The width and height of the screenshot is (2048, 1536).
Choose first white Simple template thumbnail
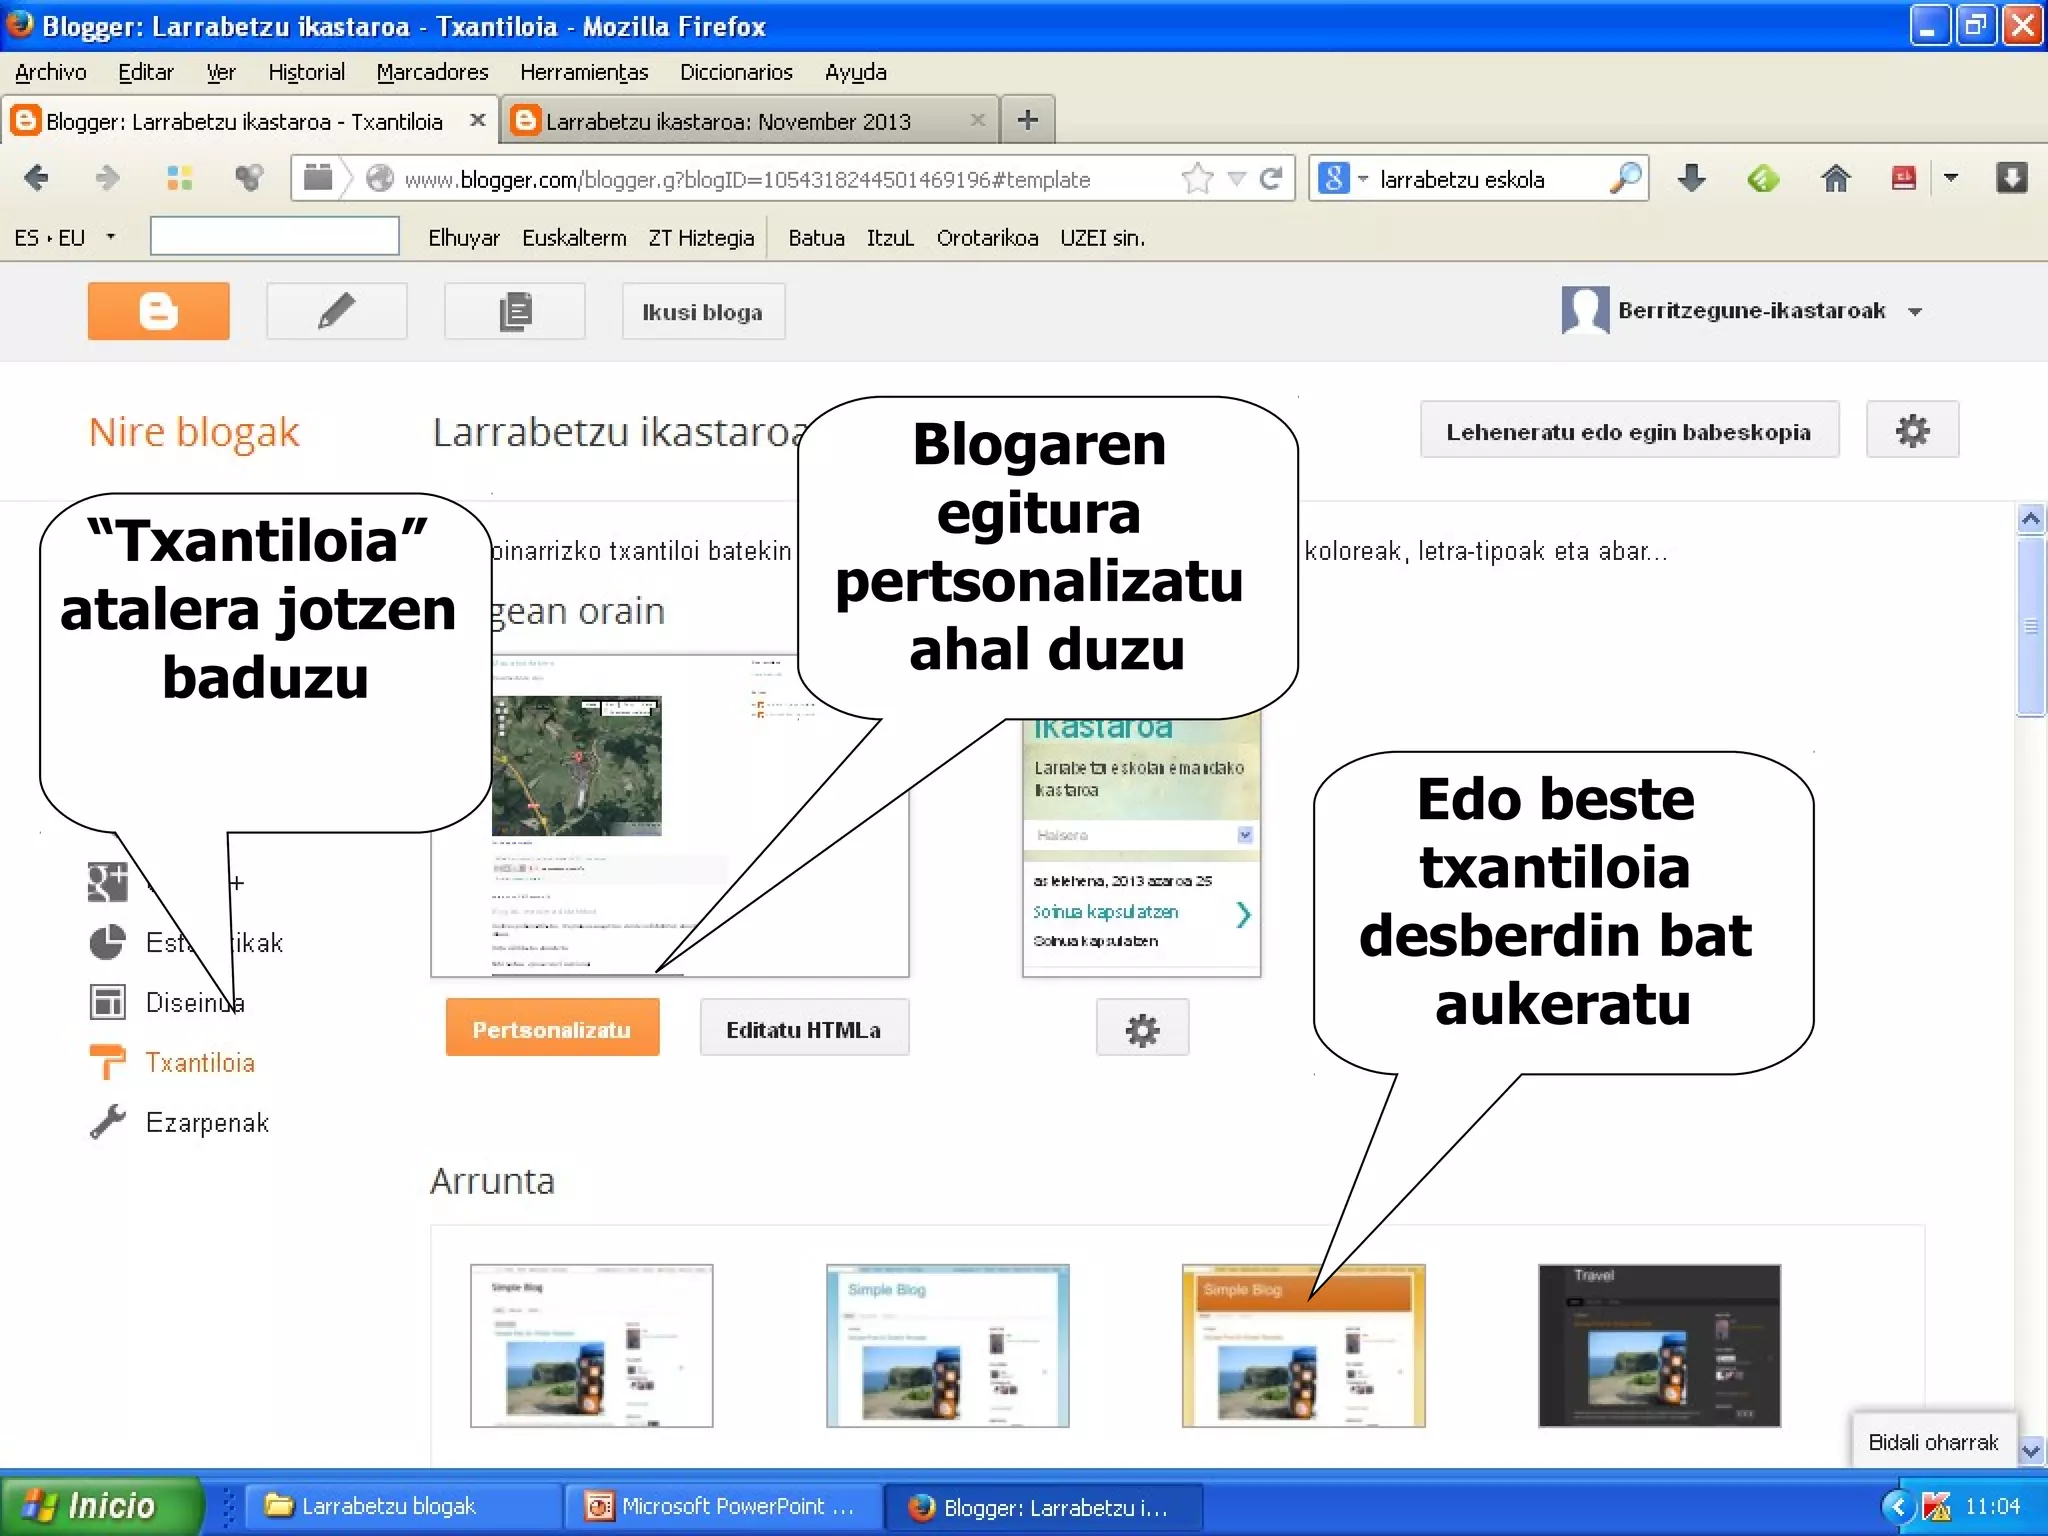coord(592,1345)
